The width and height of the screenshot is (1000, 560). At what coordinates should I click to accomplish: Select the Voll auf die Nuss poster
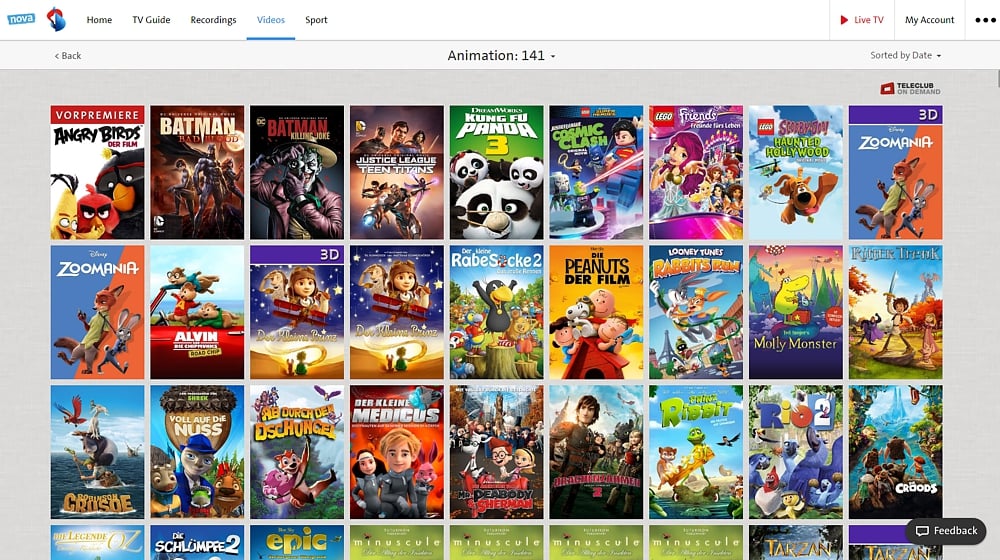(x=197, y=452)
